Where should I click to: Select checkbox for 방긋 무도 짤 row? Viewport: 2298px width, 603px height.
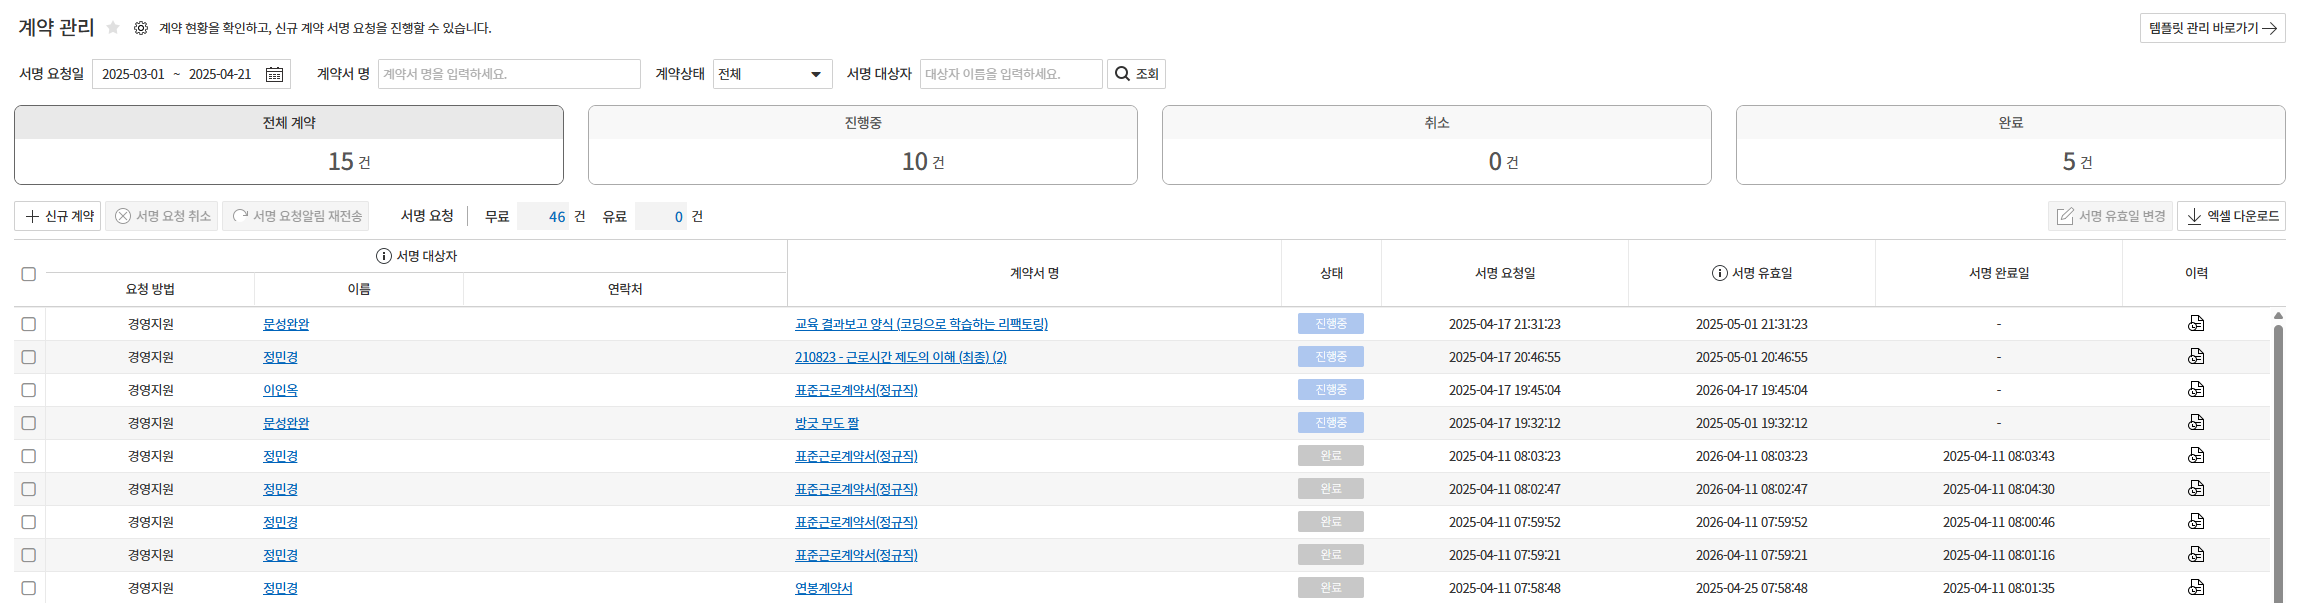(x=29, y=423)
